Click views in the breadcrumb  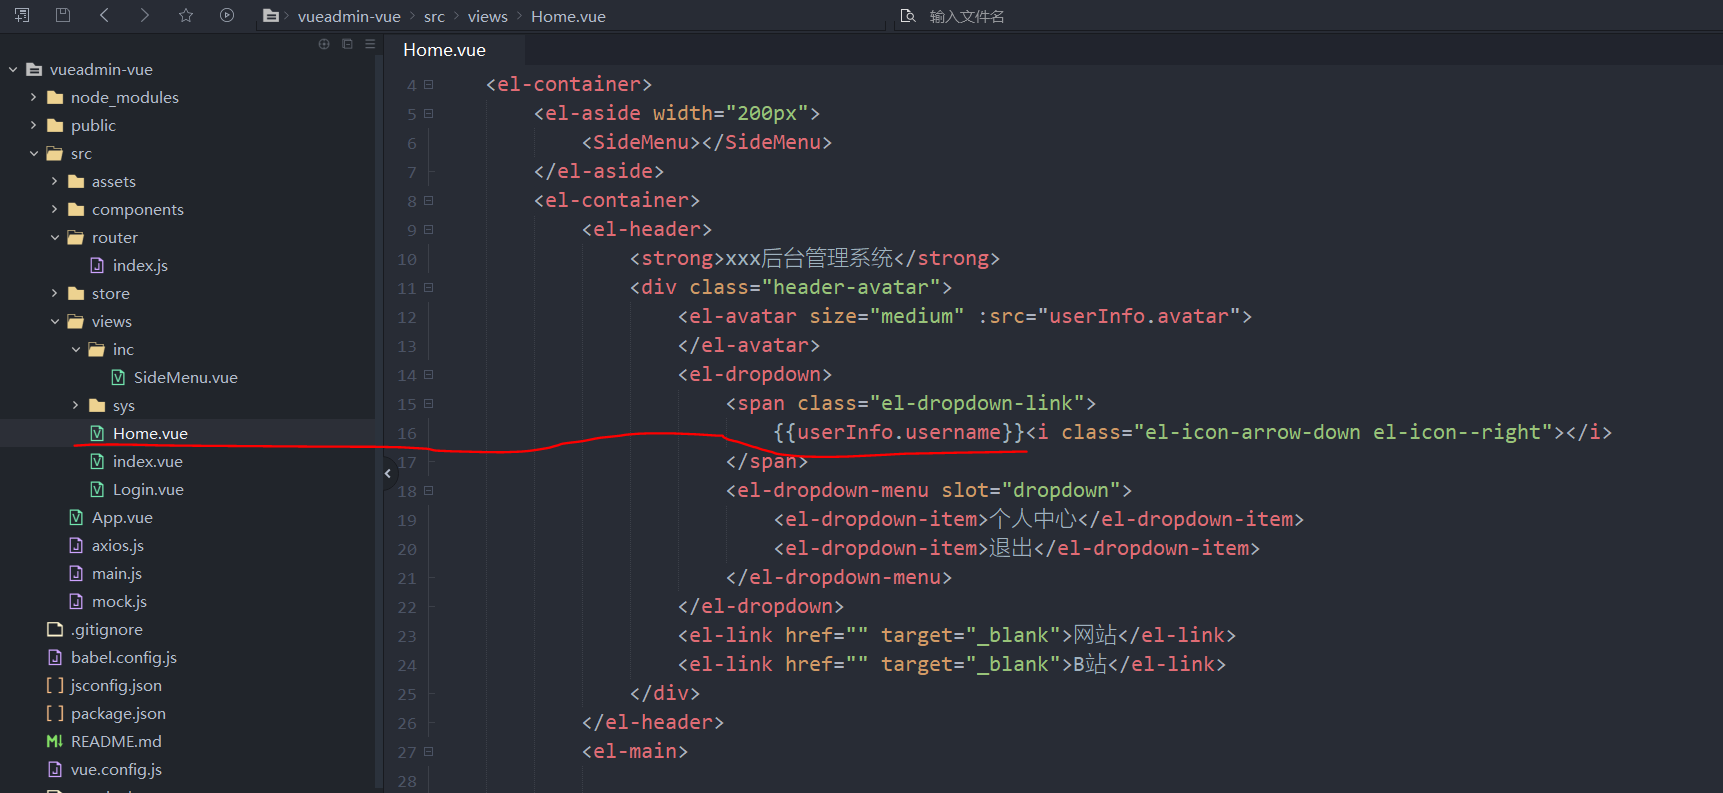point(487,16)
